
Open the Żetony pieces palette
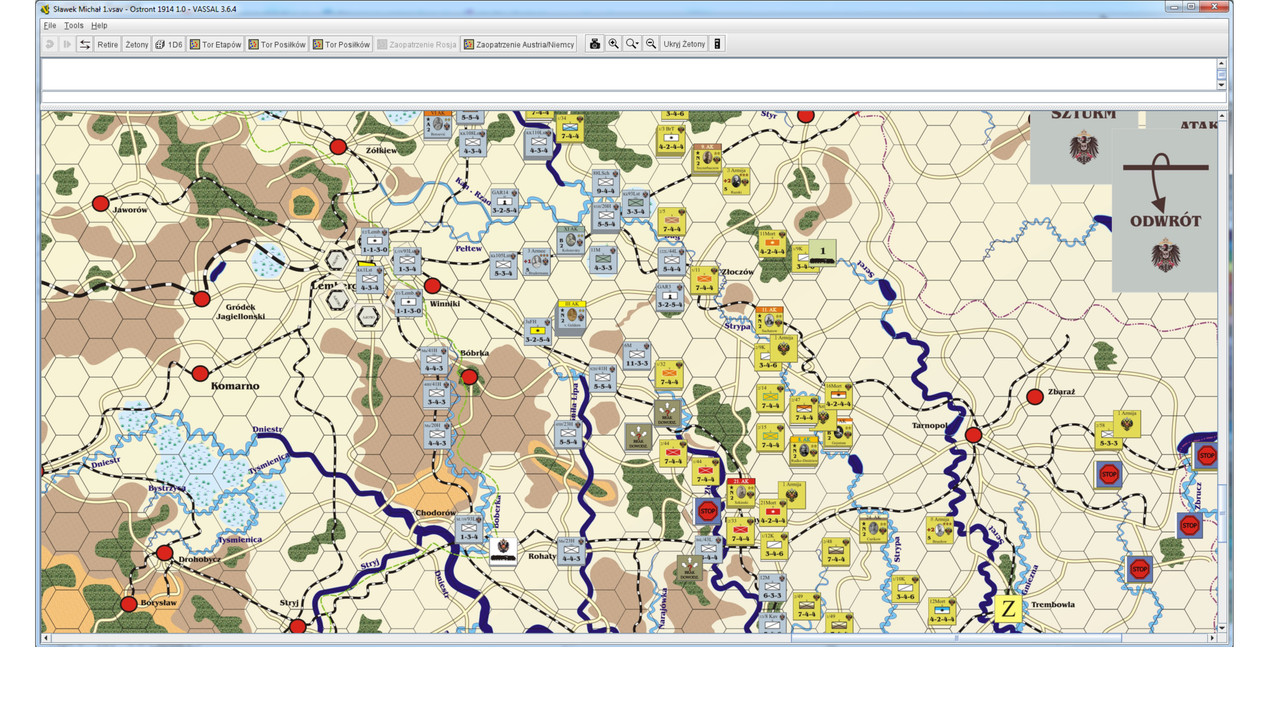[x=137, y=44]
